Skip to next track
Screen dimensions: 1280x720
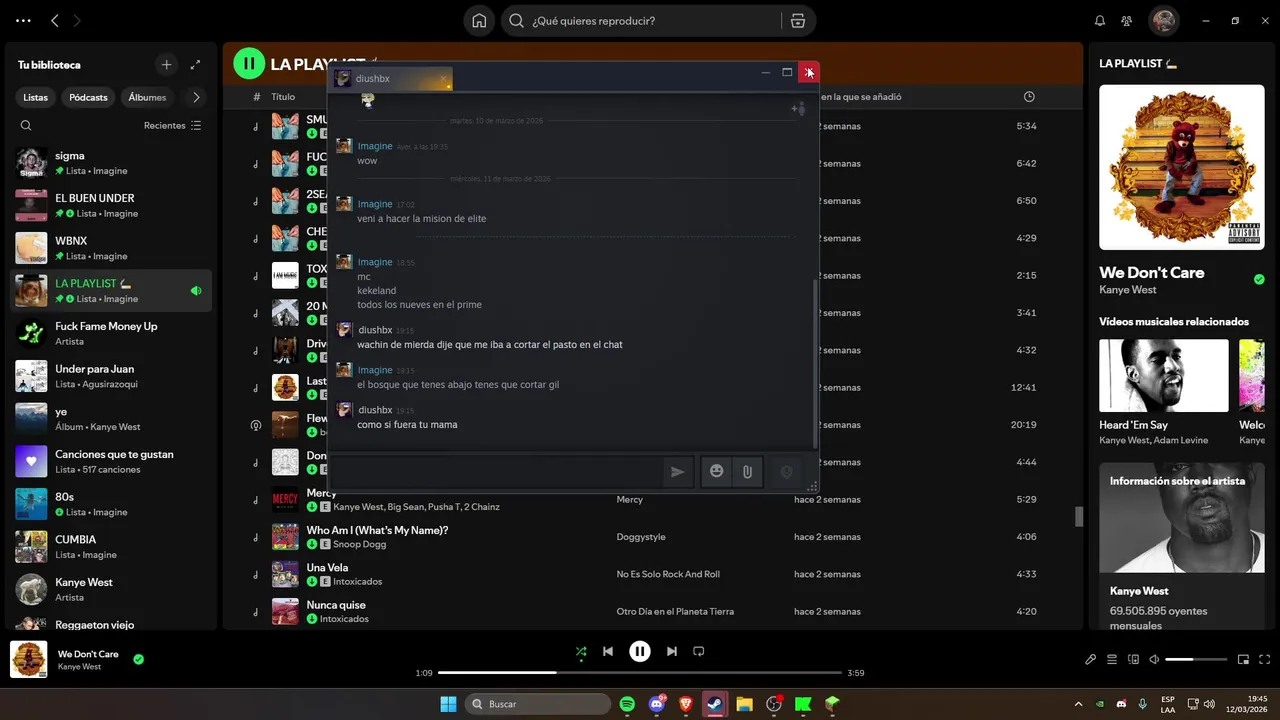[671, 651]
